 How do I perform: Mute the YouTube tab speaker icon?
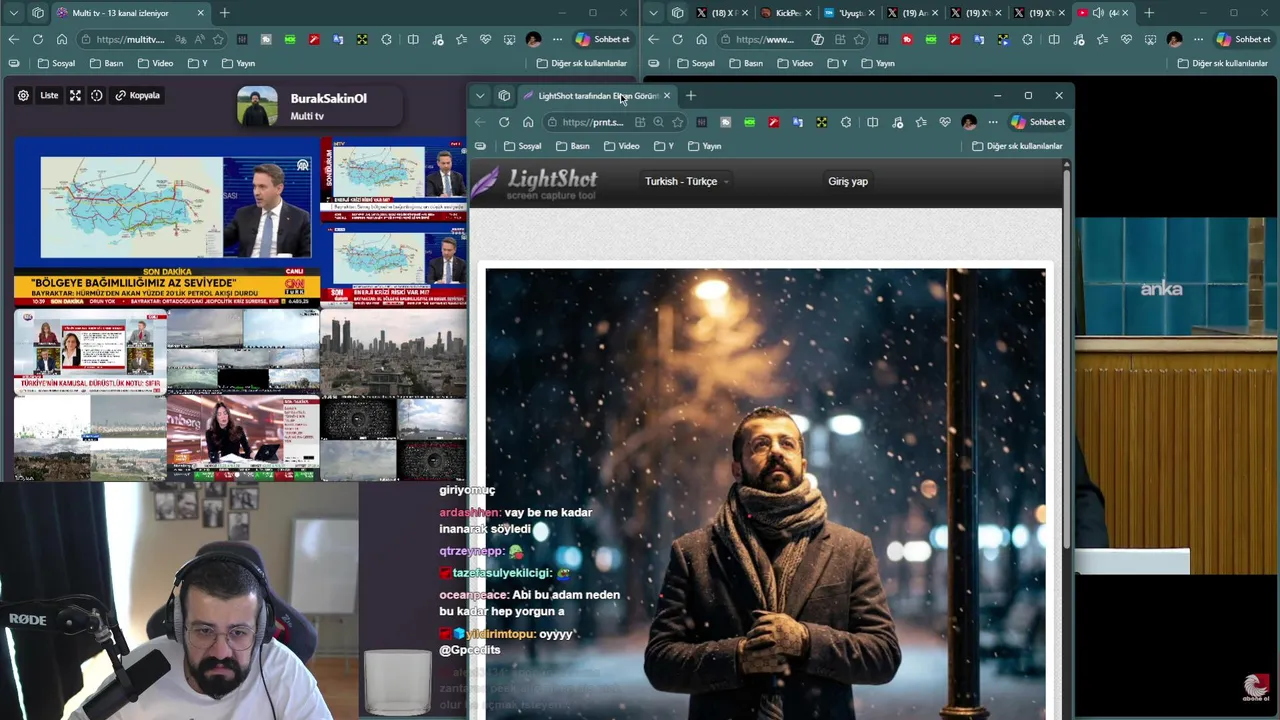pos(1098,13)
